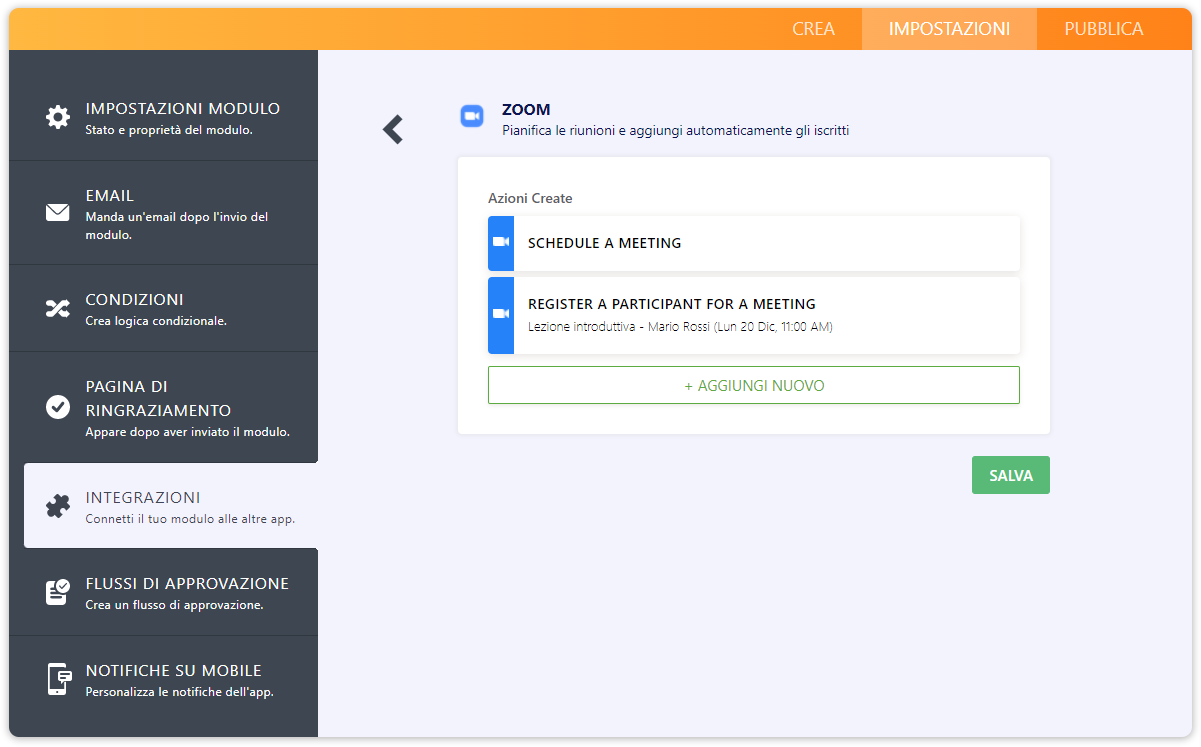
Task: Click the camera icon on Register a Participant
Action: click(501, 314)
